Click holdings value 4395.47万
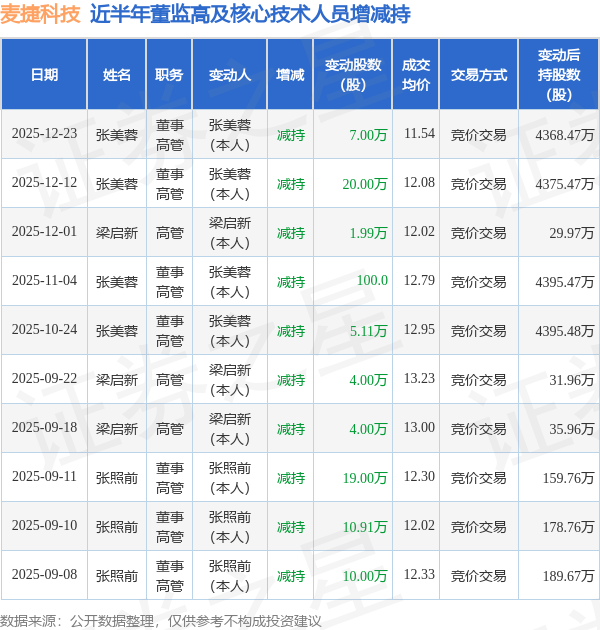The width and height of the screenshot is (600, 630). point(565,282)
